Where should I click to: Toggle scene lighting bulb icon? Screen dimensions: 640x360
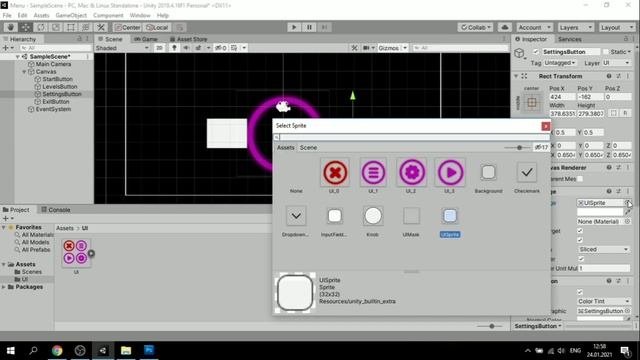coord(174,48)
